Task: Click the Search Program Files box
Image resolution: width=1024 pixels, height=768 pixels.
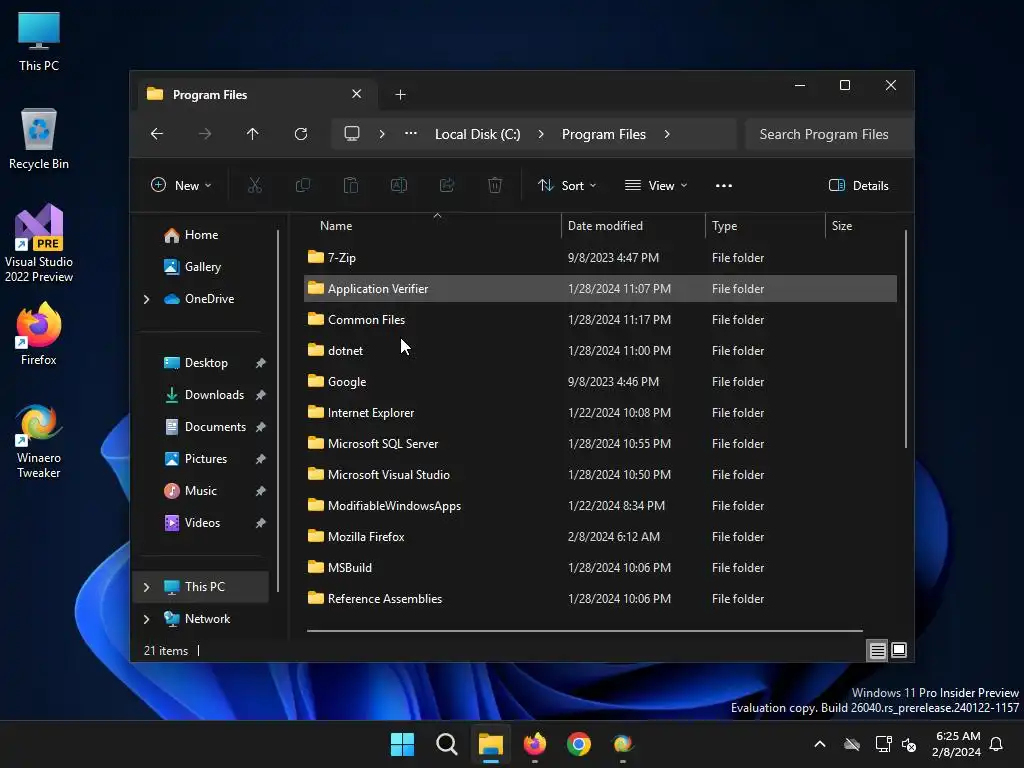Action: 828,134
